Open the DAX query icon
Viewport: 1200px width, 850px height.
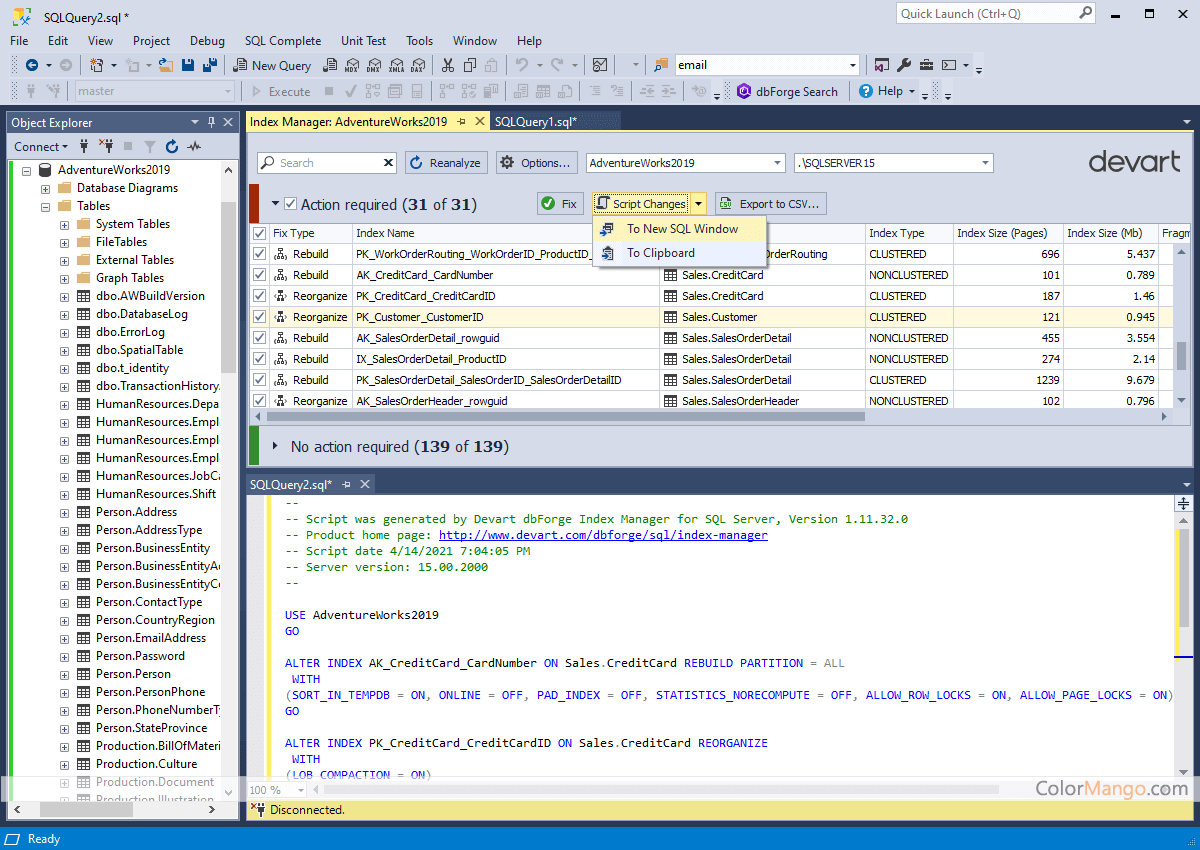coord(417,65)
